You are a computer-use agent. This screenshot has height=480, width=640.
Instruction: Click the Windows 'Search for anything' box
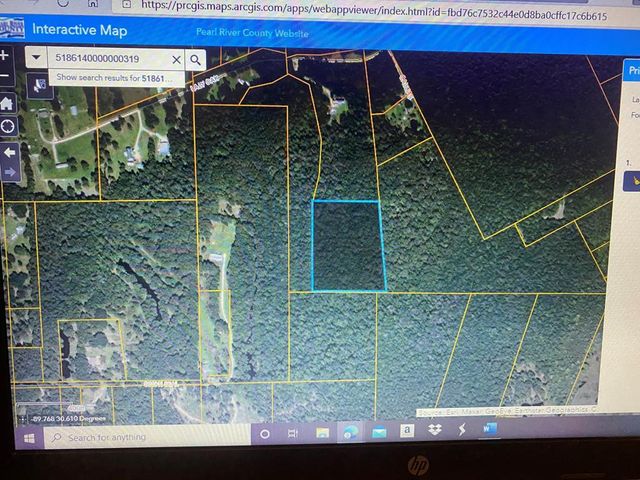coord(110,437)
